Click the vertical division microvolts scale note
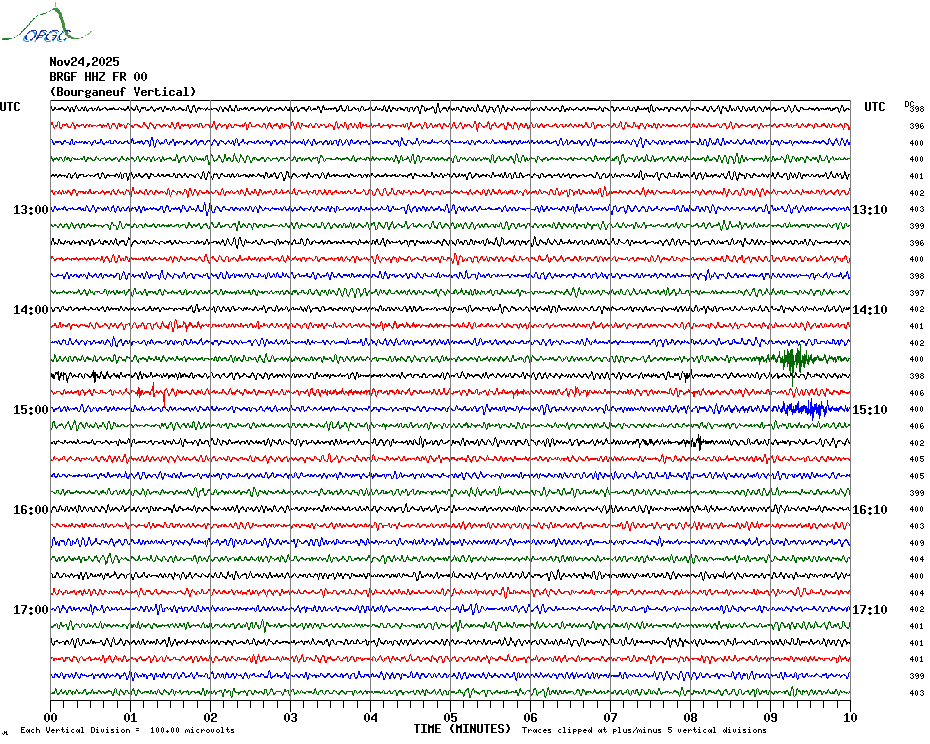The width and height of the screenshot is (930, 744). [127, 730]
